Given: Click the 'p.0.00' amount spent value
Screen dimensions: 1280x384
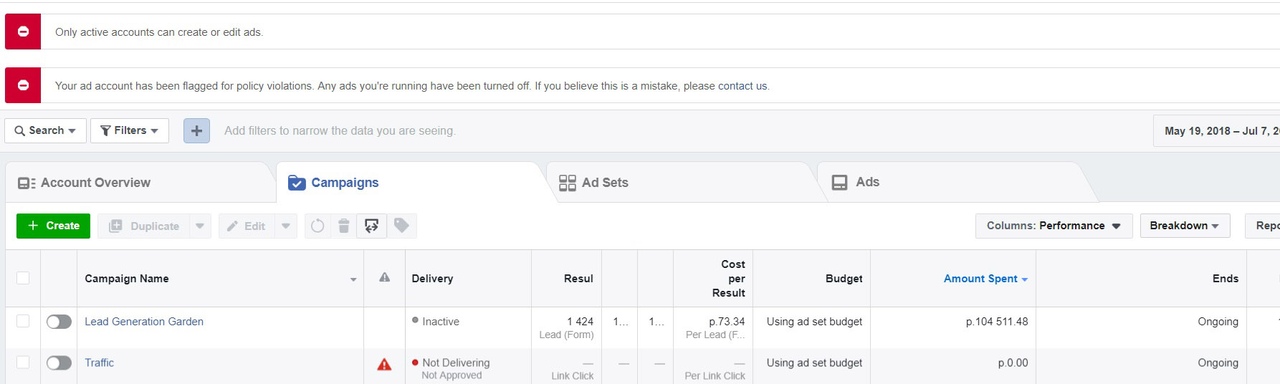Looking at the screenshot, I should tap(1013, 363).
